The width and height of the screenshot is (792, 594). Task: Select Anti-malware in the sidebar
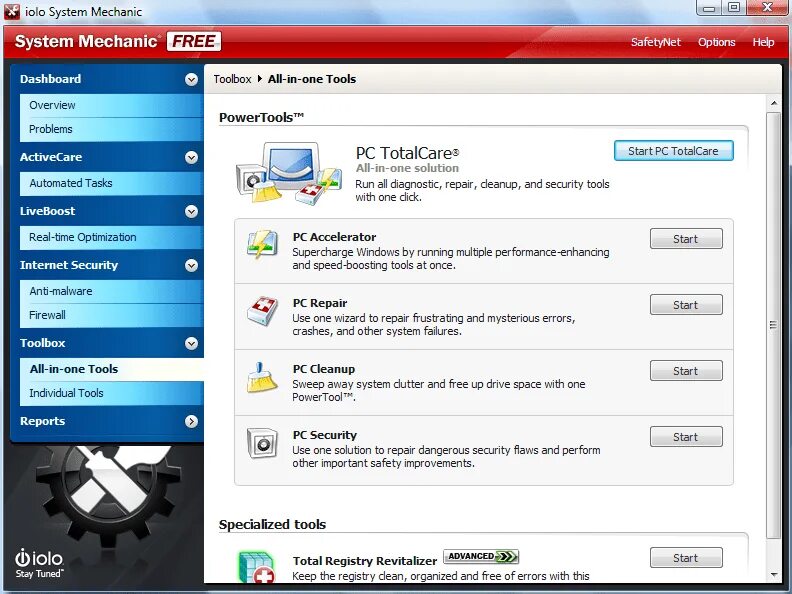coord(111,291)
